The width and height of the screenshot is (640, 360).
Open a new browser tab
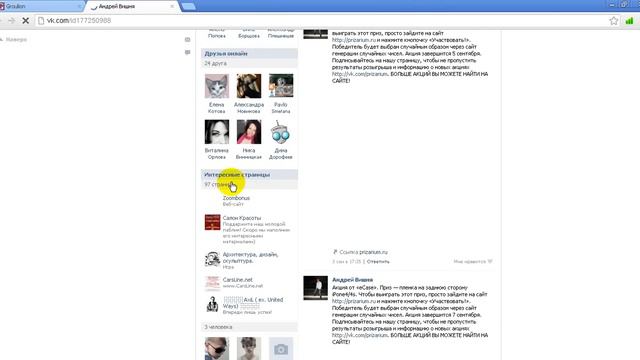pos(188,6)
